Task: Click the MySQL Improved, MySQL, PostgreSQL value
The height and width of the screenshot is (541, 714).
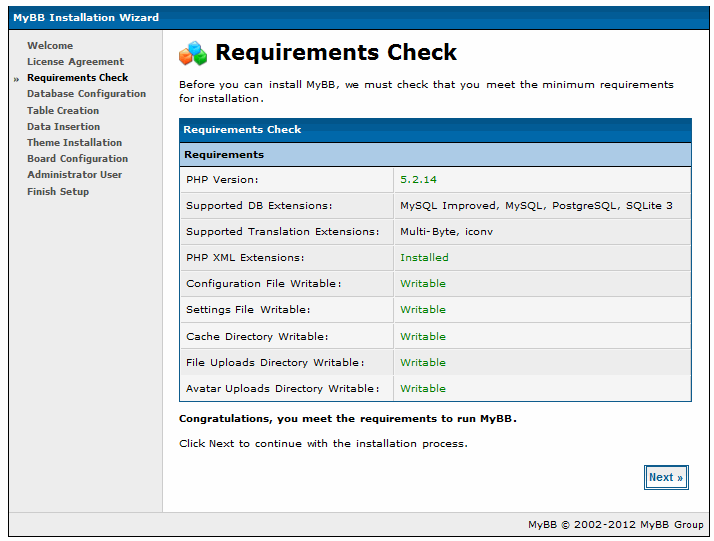Action: [x=536, y=206]
